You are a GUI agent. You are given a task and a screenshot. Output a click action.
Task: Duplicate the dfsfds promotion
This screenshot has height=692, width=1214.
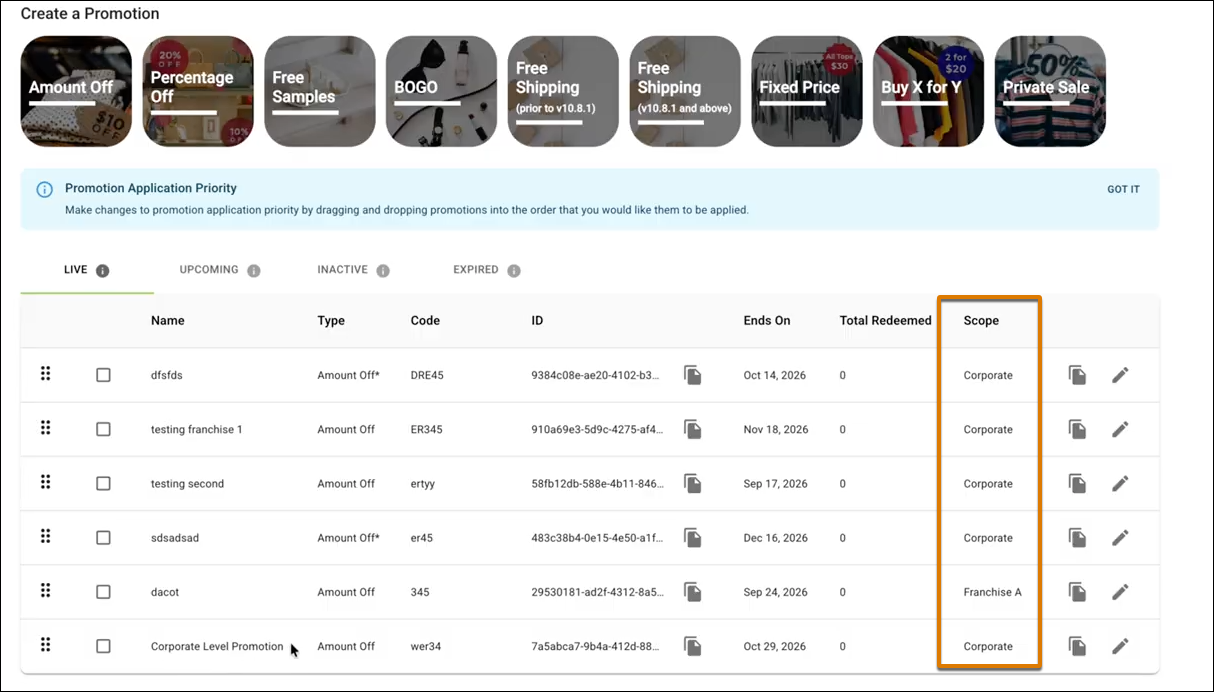1077,375
